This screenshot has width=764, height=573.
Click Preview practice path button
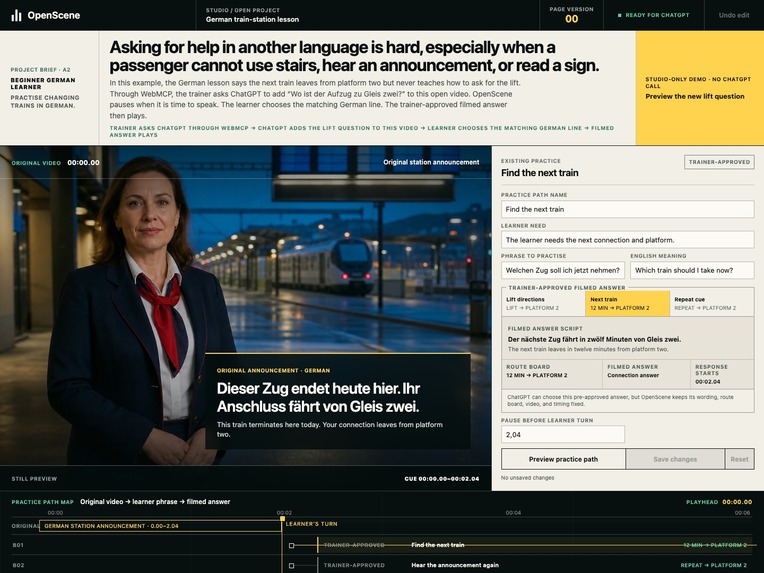click(563, 459)
